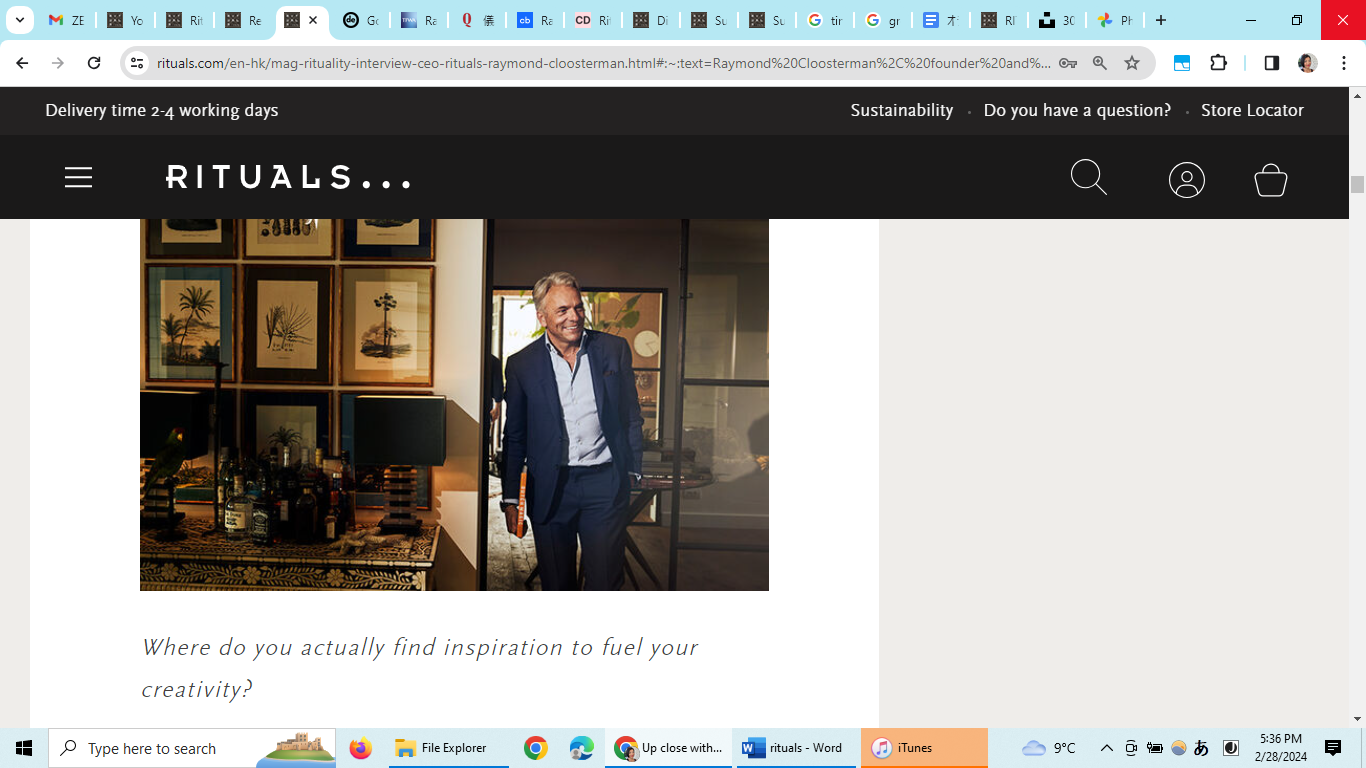The image size is (1366, 768).
Task: Click the search magnifier icon on Rituals
Action: [1088, 178]
